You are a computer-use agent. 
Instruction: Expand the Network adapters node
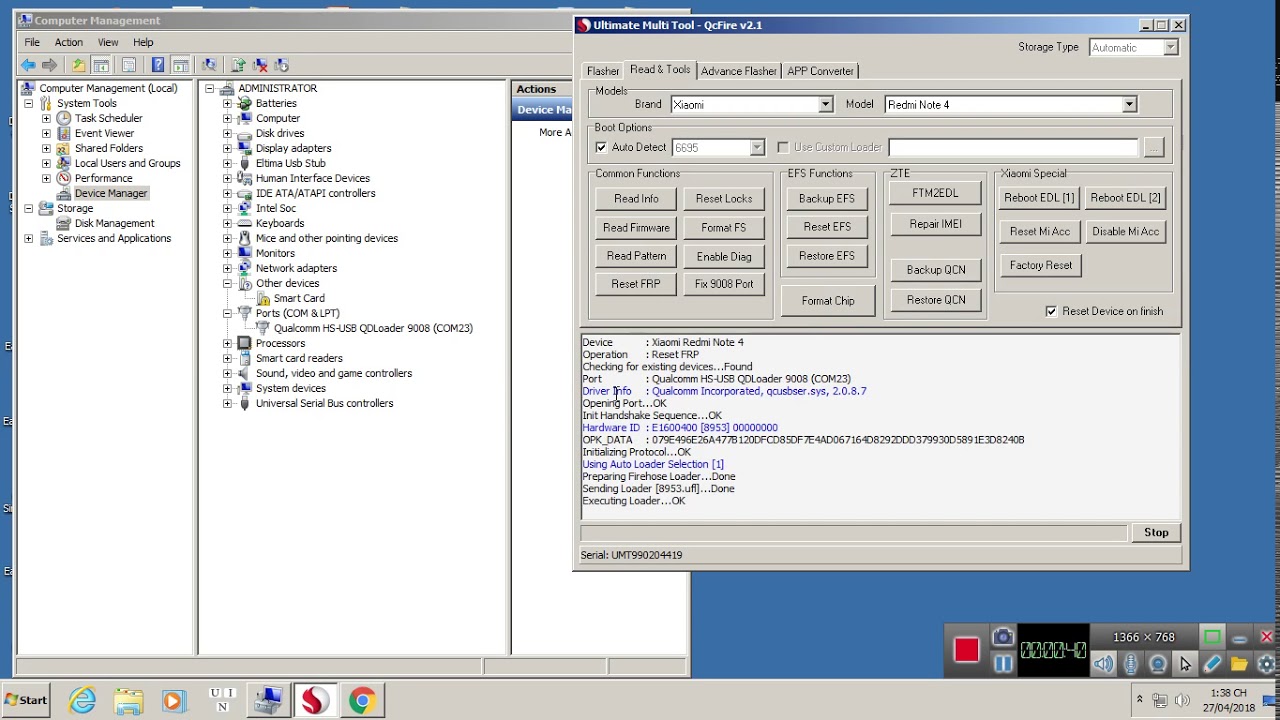[227, 268]
